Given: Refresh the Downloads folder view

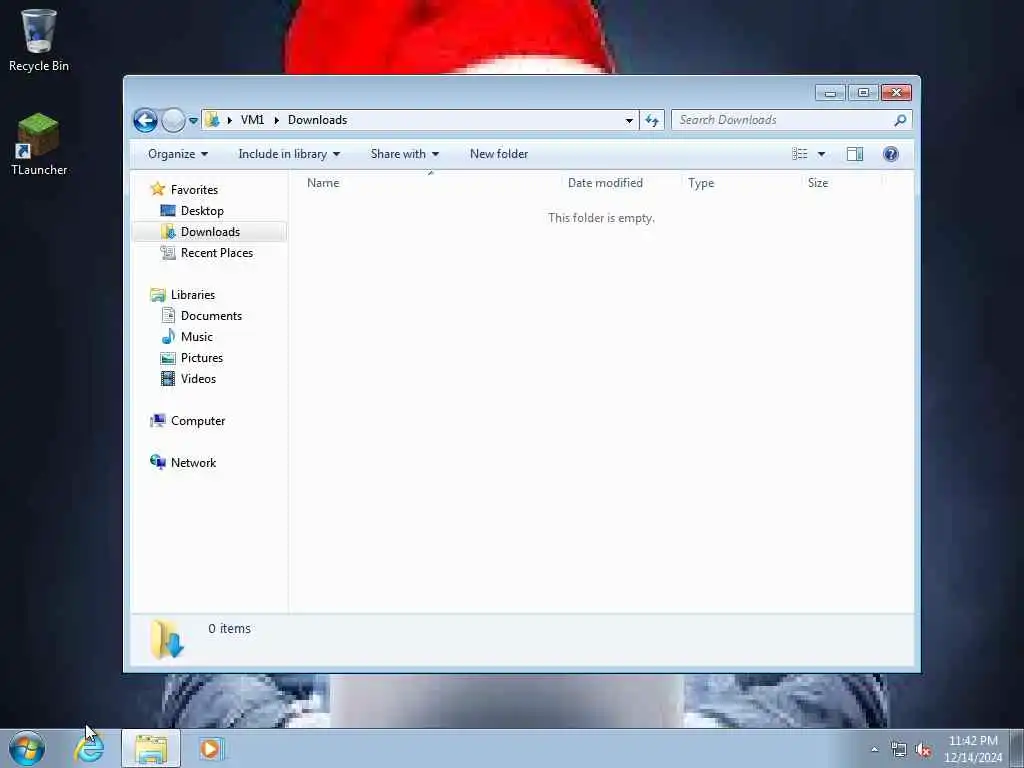Looking at the screenshot, I should click(652, 120).
